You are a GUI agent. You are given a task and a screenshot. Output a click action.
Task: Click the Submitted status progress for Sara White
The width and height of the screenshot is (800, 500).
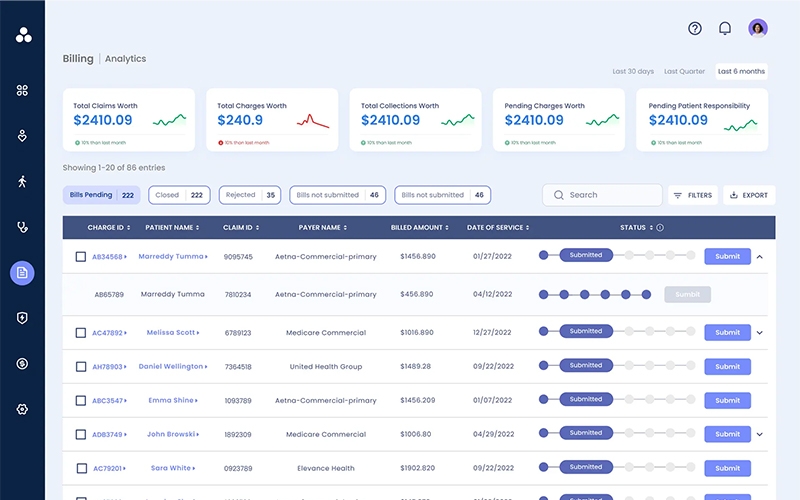pyautogui.click(x=586, y=467)
